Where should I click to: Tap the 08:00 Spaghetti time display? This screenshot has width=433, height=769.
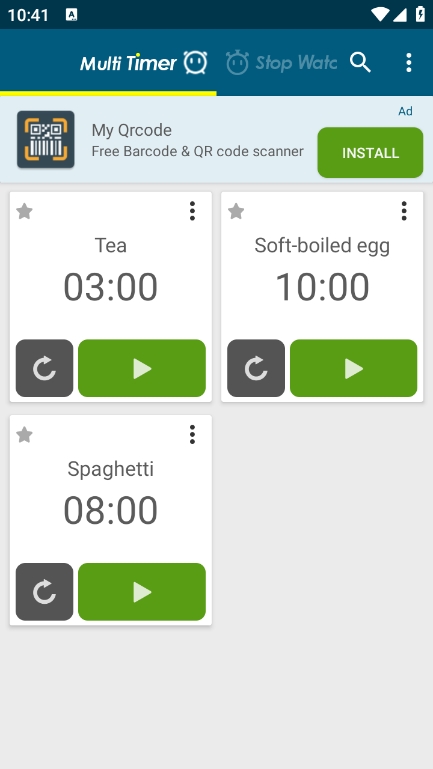(x=110, y=511)
